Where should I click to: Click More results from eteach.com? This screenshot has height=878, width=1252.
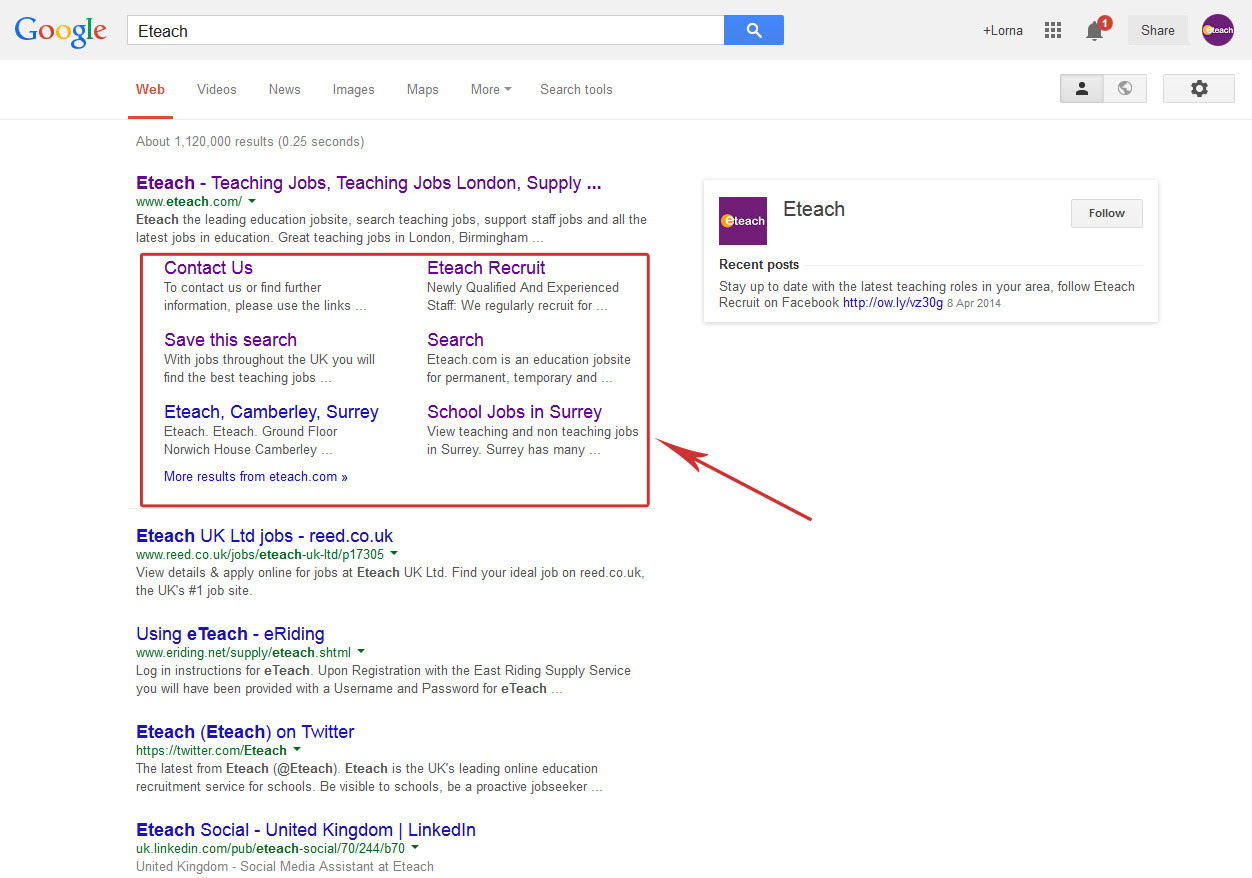tap(256, 477)
